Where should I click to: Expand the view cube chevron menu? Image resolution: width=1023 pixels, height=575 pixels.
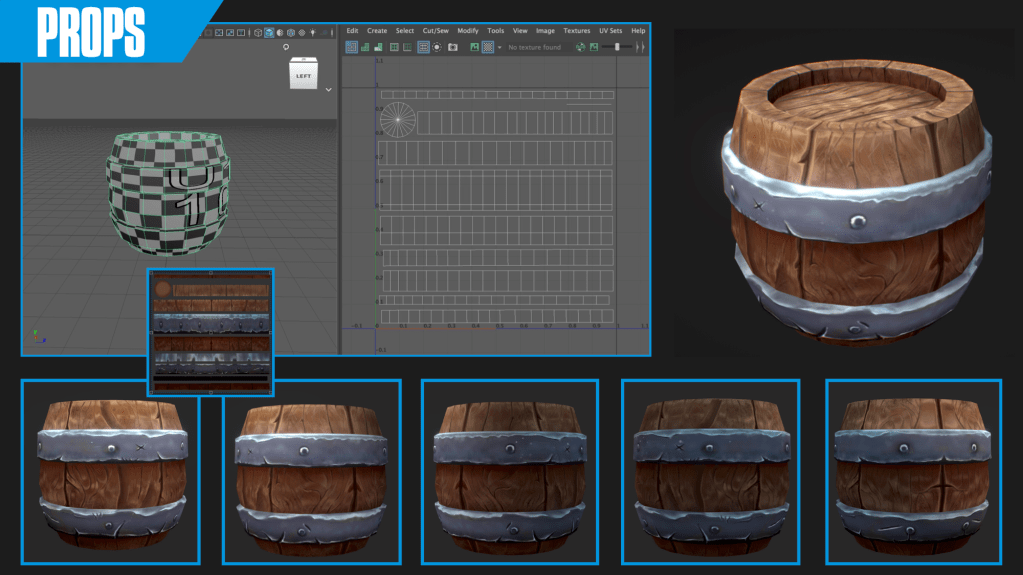tap(328, 90)
